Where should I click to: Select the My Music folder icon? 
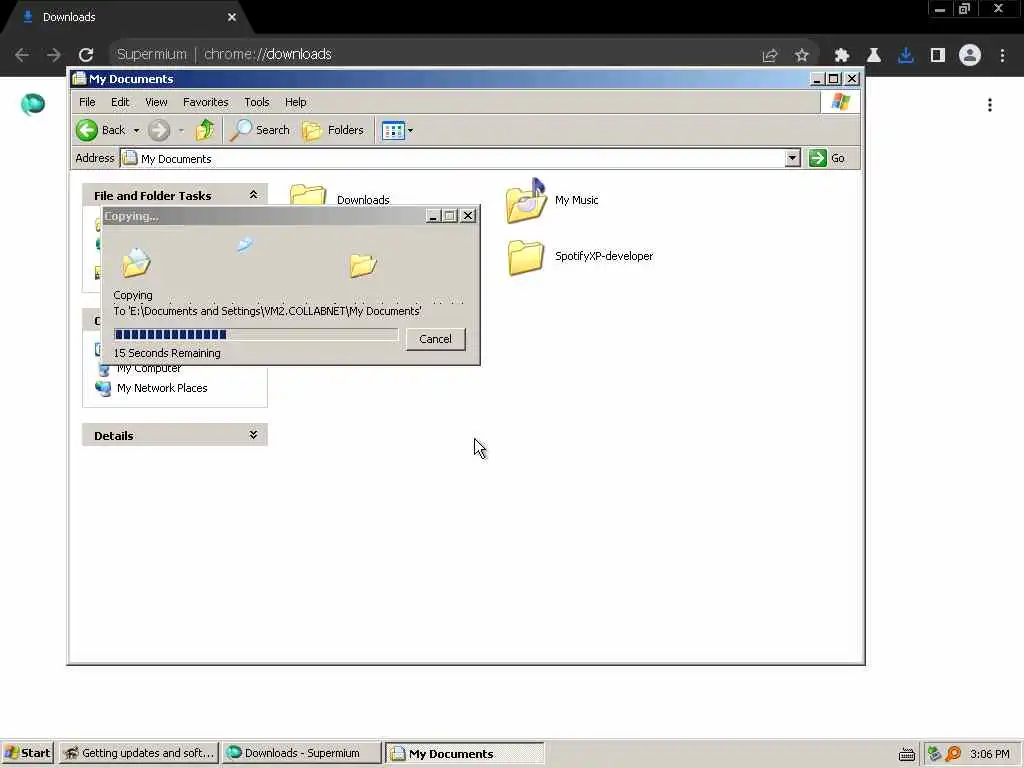(x=526, y=200)
